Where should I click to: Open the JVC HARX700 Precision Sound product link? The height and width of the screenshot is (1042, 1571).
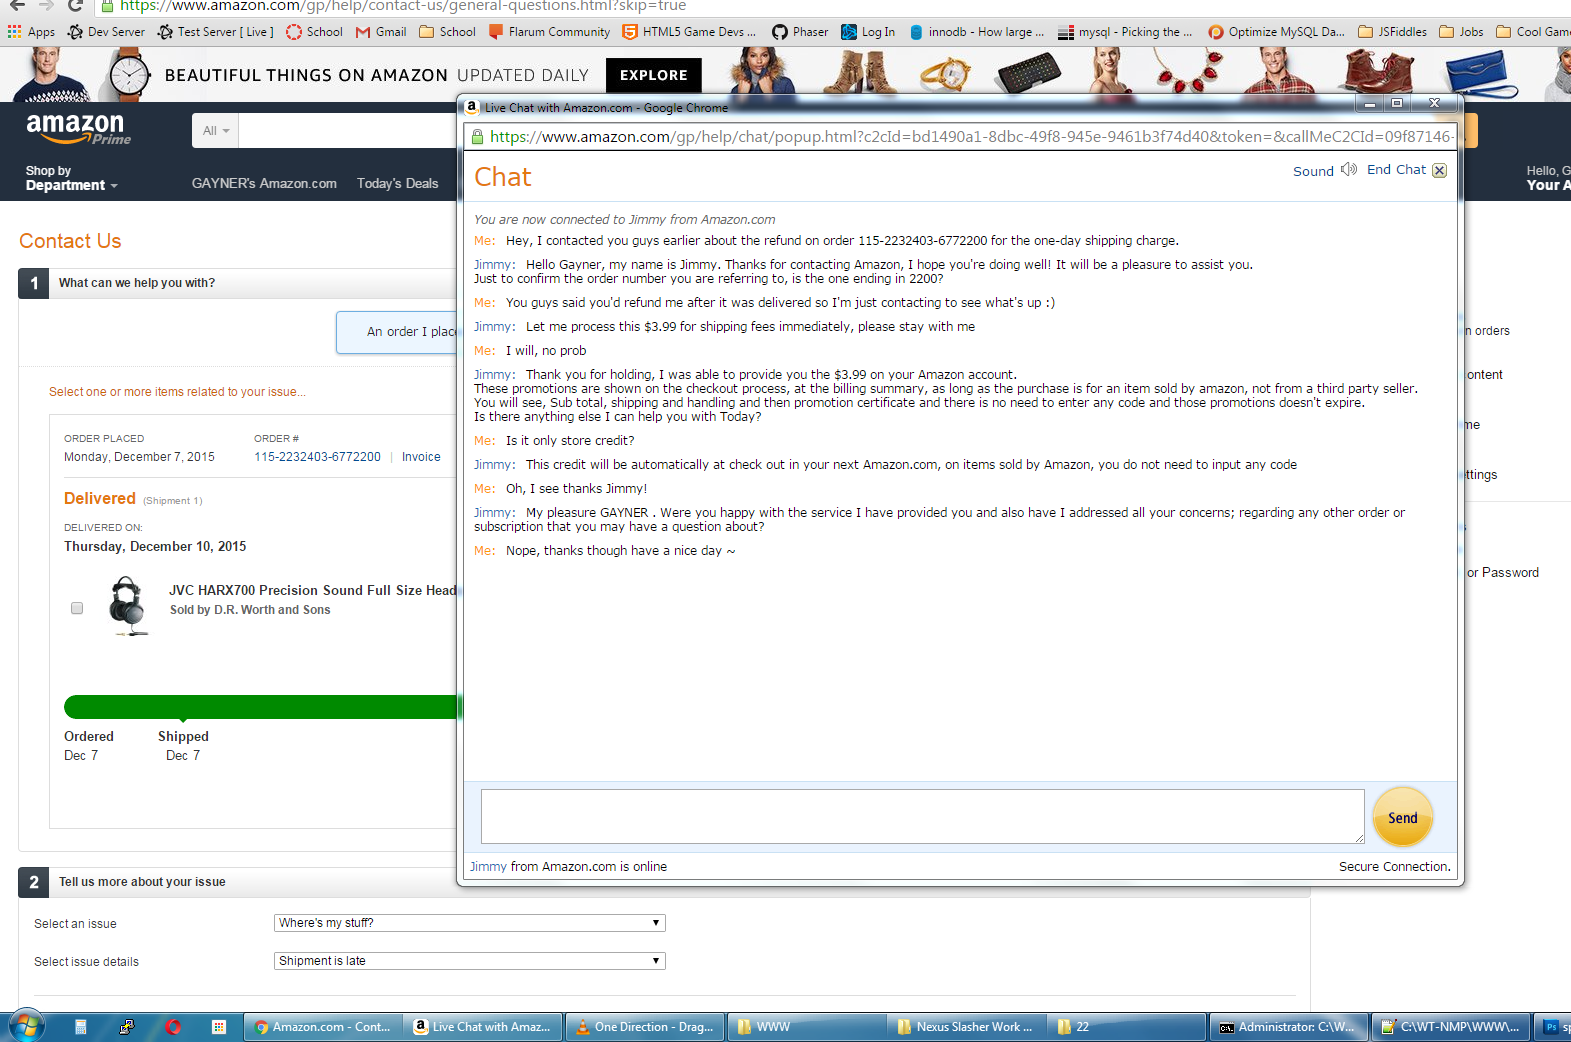313,591
